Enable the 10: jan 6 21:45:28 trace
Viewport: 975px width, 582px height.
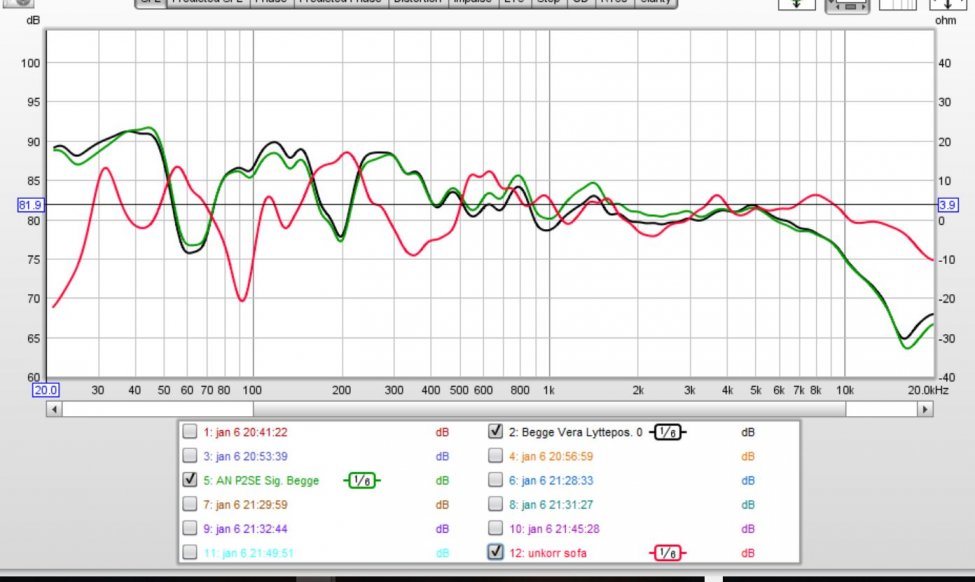(496, 529)
